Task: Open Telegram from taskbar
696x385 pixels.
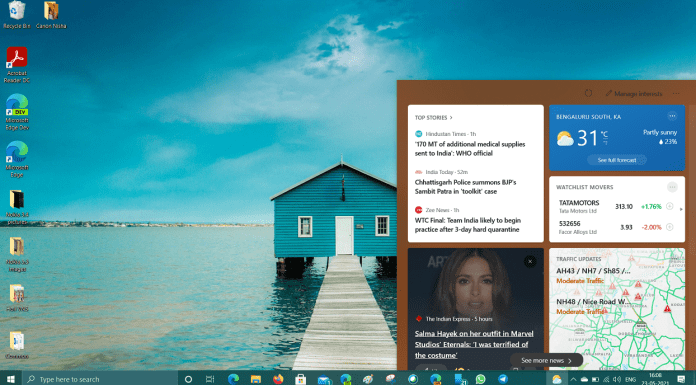Action: pos(503,379)
